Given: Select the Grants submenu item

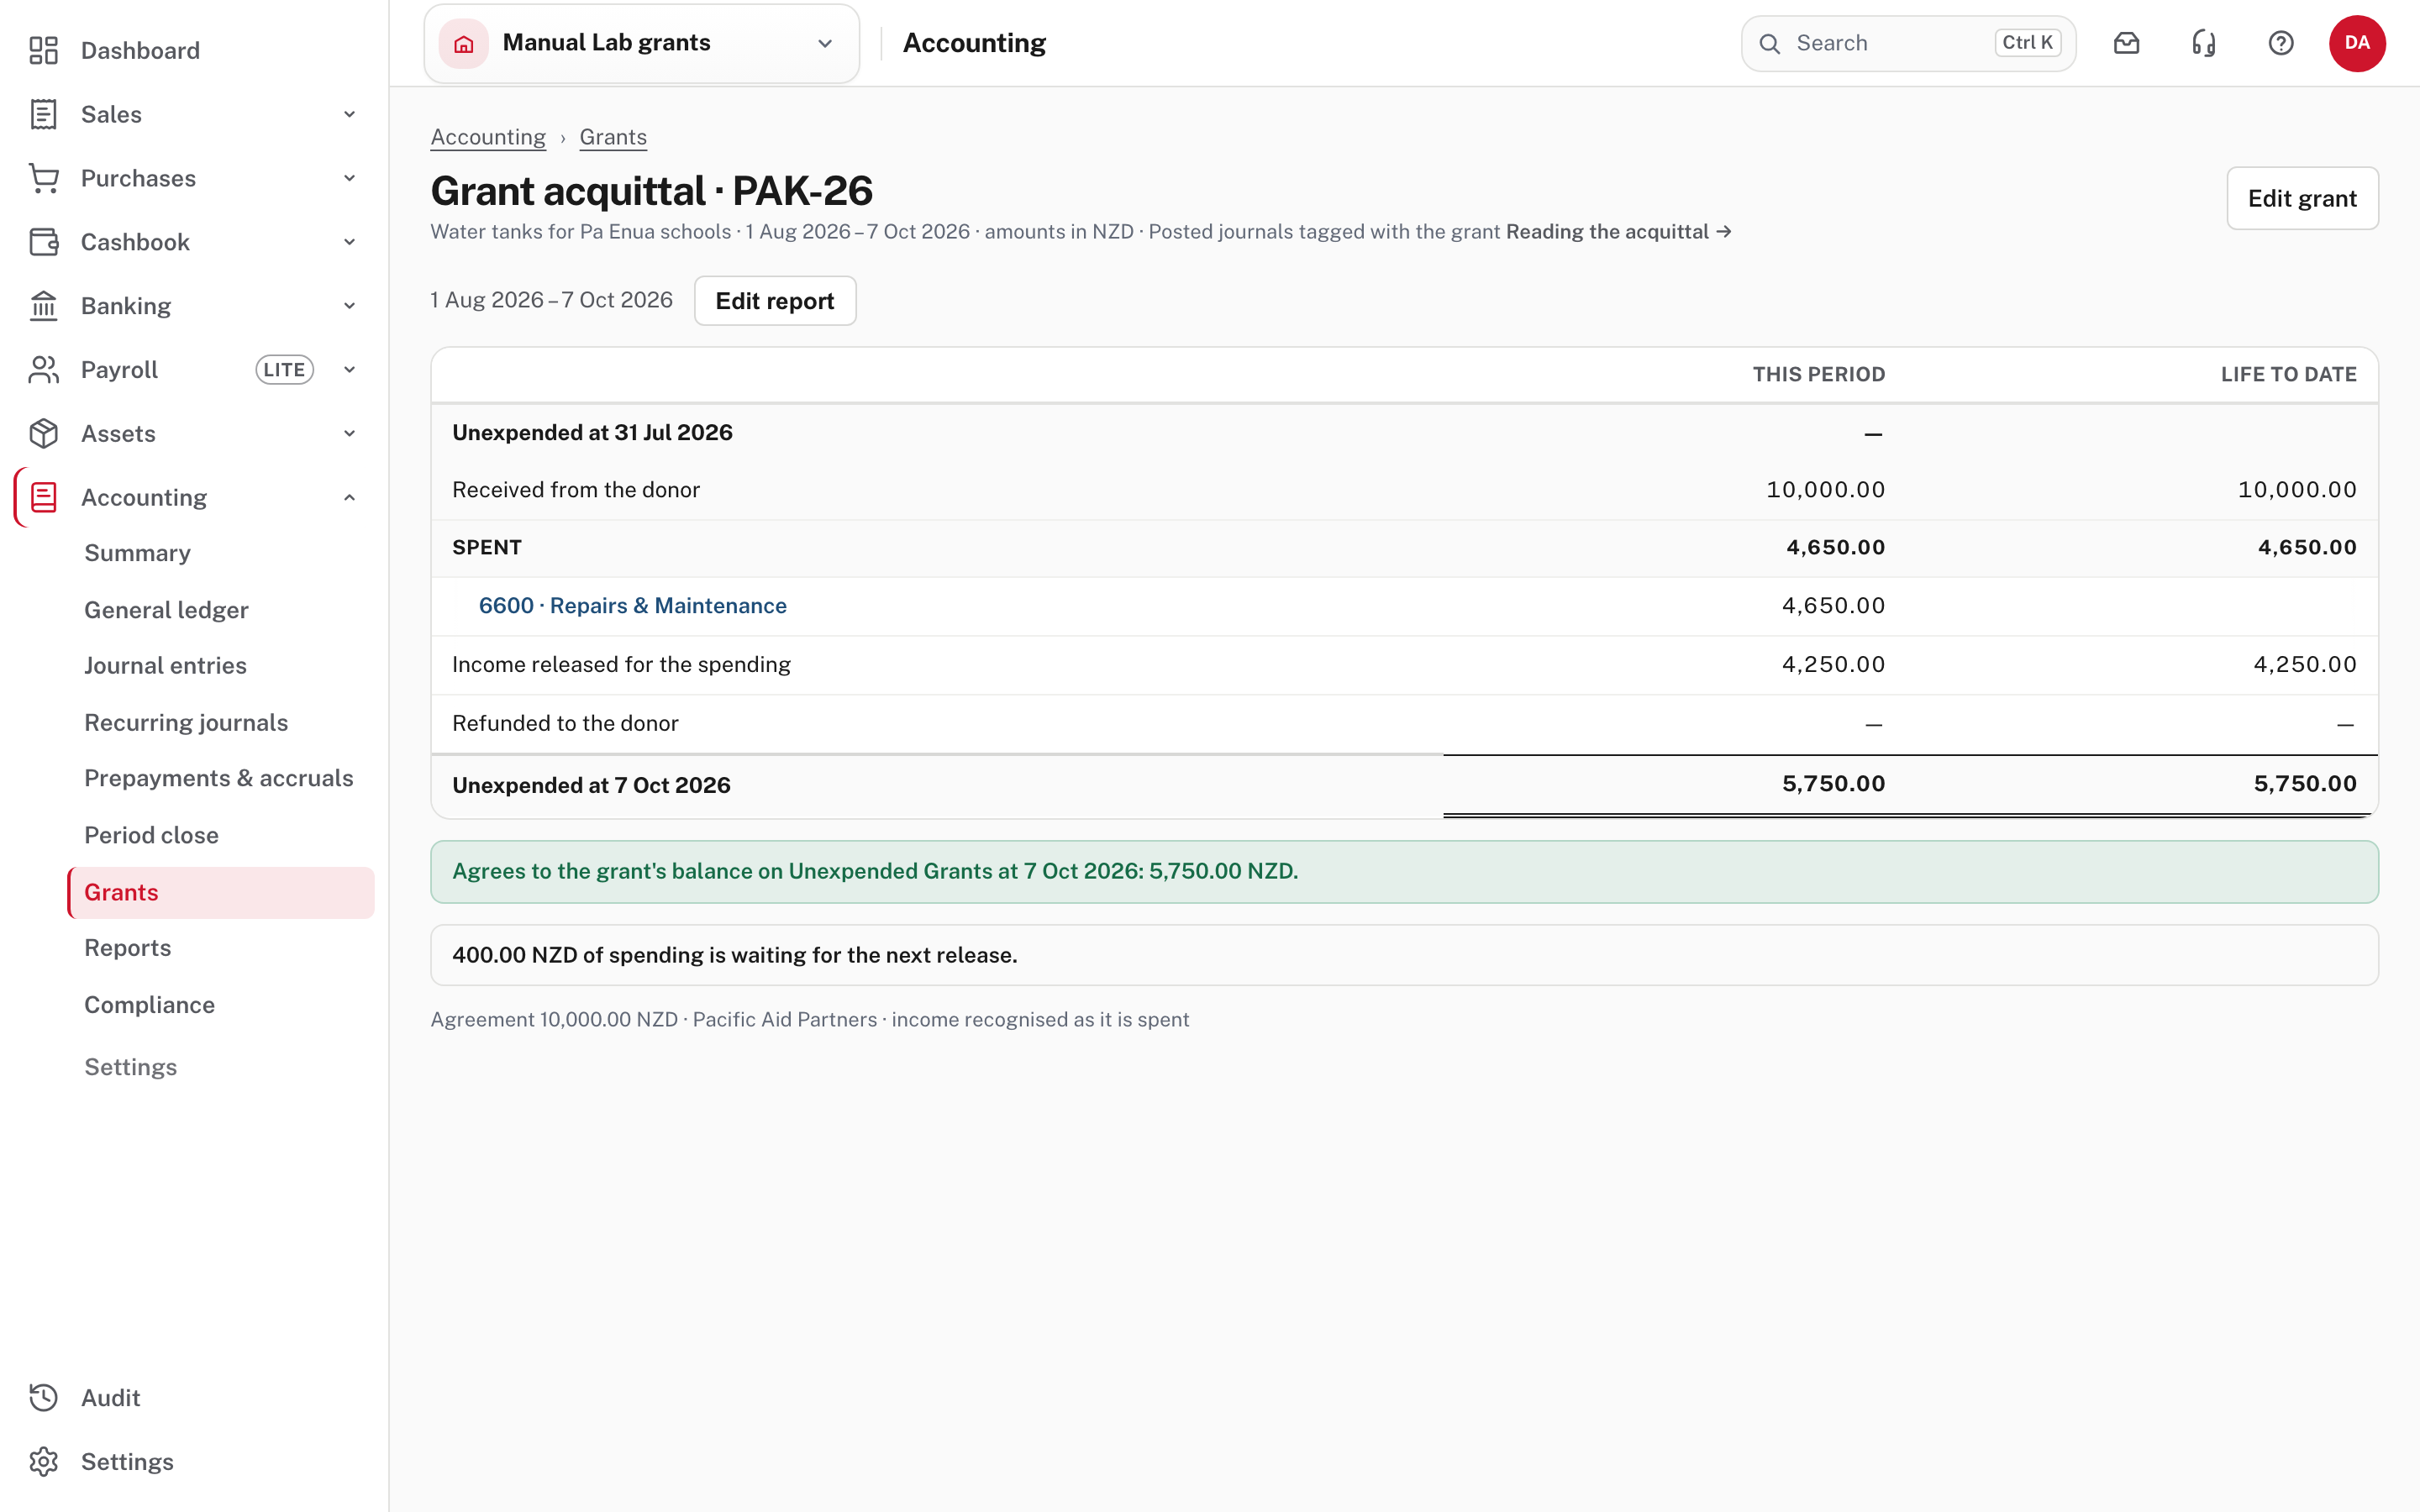Looking at the screenshot, I should coord(221,892).
